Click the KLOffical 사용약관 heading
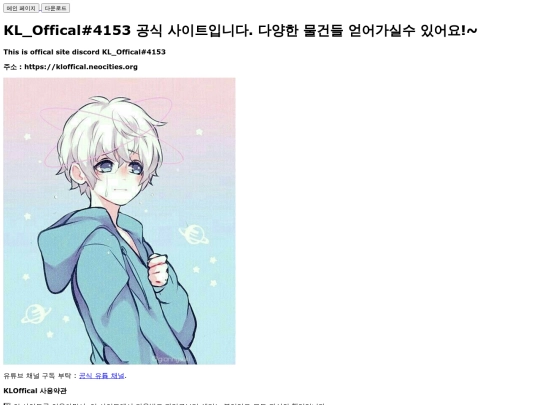Viewport: 540px width, 405px height. tap(35, 391)
